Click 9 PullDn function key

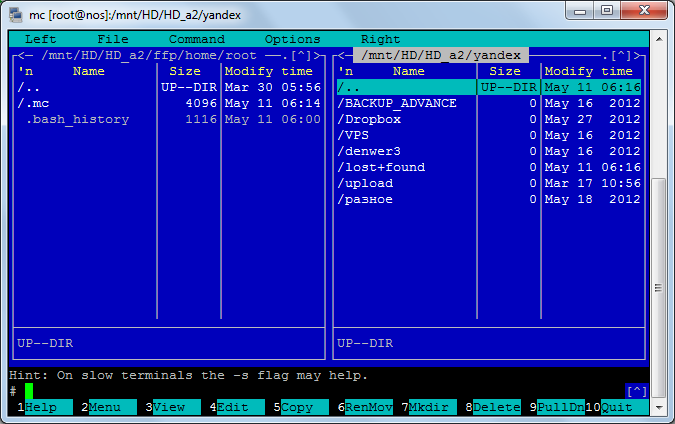(x=557, y=407)
